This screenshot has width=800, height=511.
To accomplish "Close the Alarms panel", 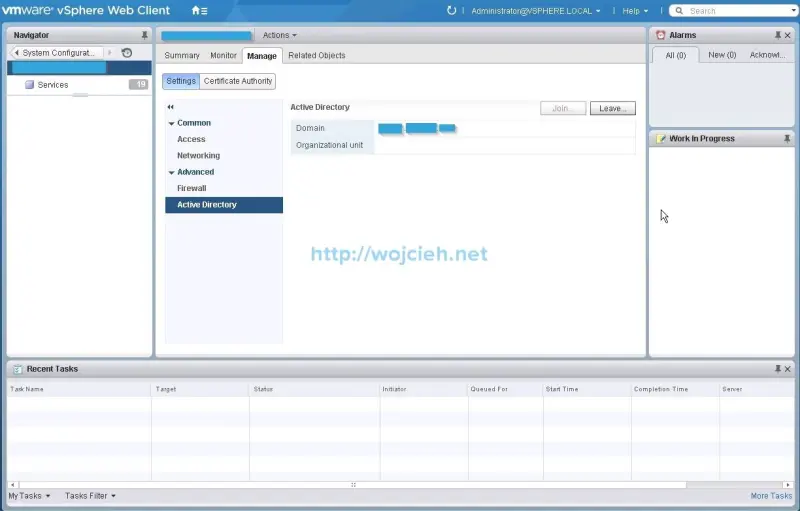I will [789, 35].
